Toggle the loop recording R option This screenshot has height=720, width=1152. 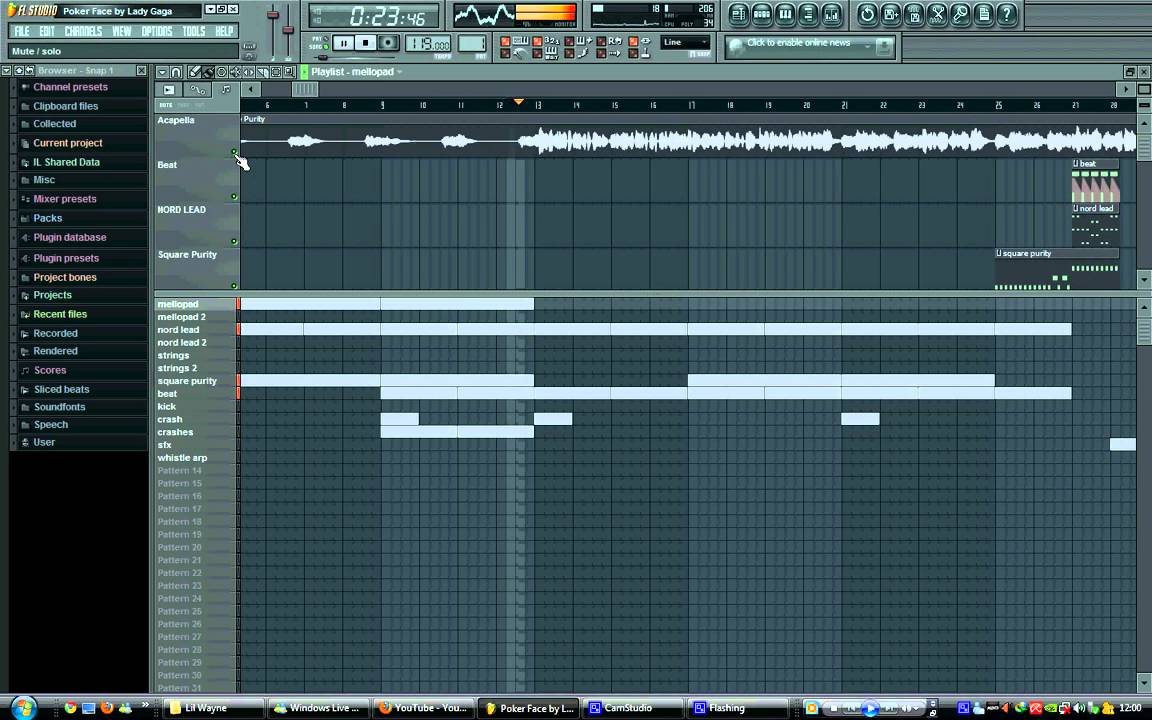[602, 41]
